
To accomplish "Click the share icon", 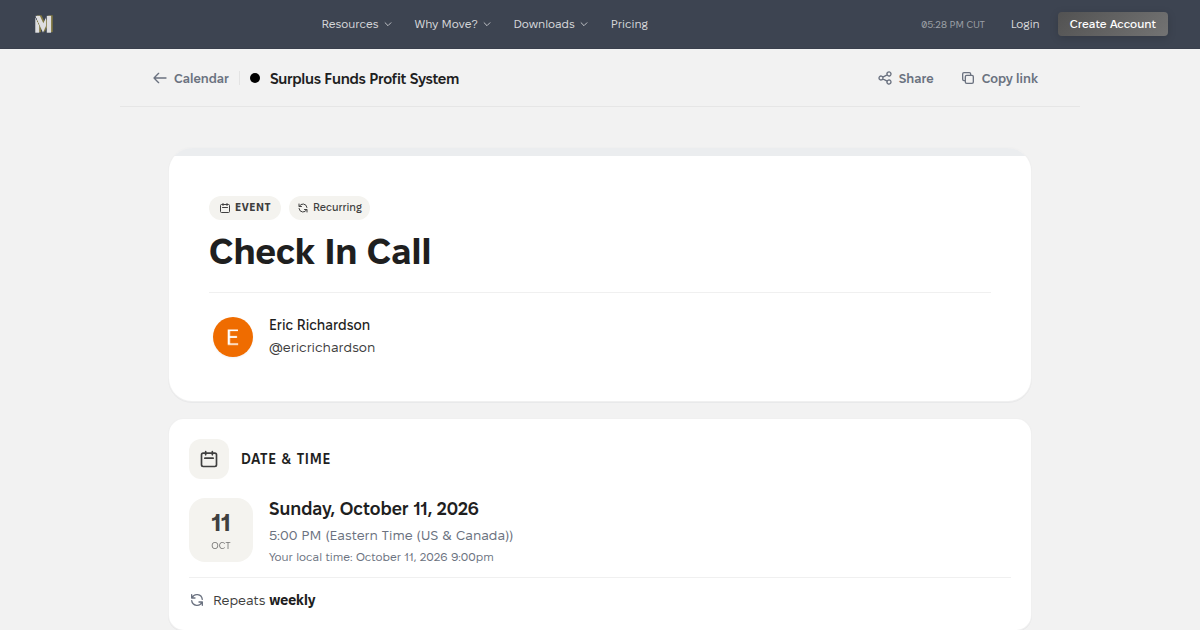I will coord(885,78).
